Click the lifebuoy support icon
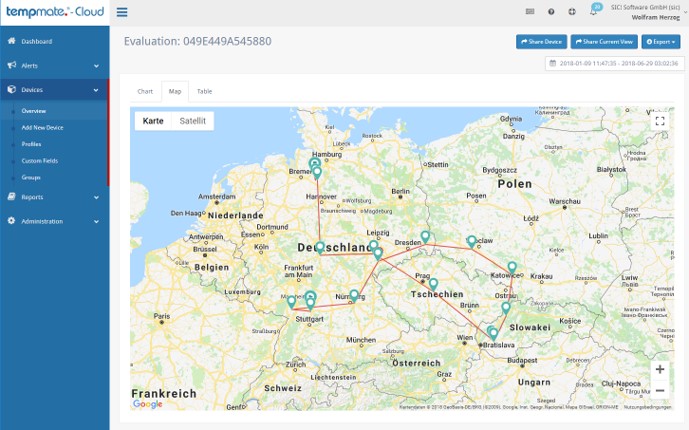Viewport: 689px width, 430px height. click(572, 12)
